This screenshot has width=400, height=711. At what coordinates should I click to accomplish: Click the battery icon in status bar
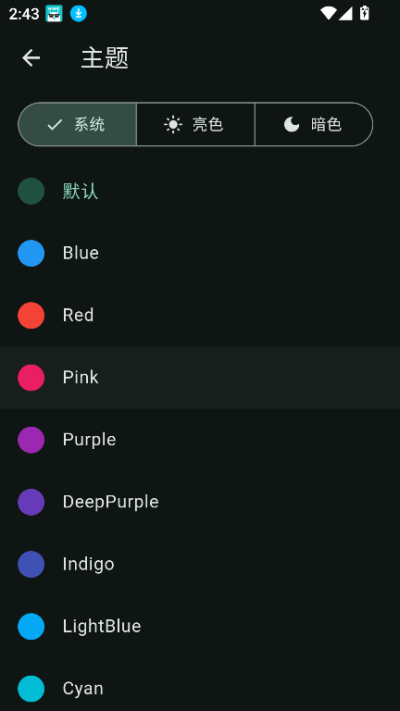pos(365,13)
